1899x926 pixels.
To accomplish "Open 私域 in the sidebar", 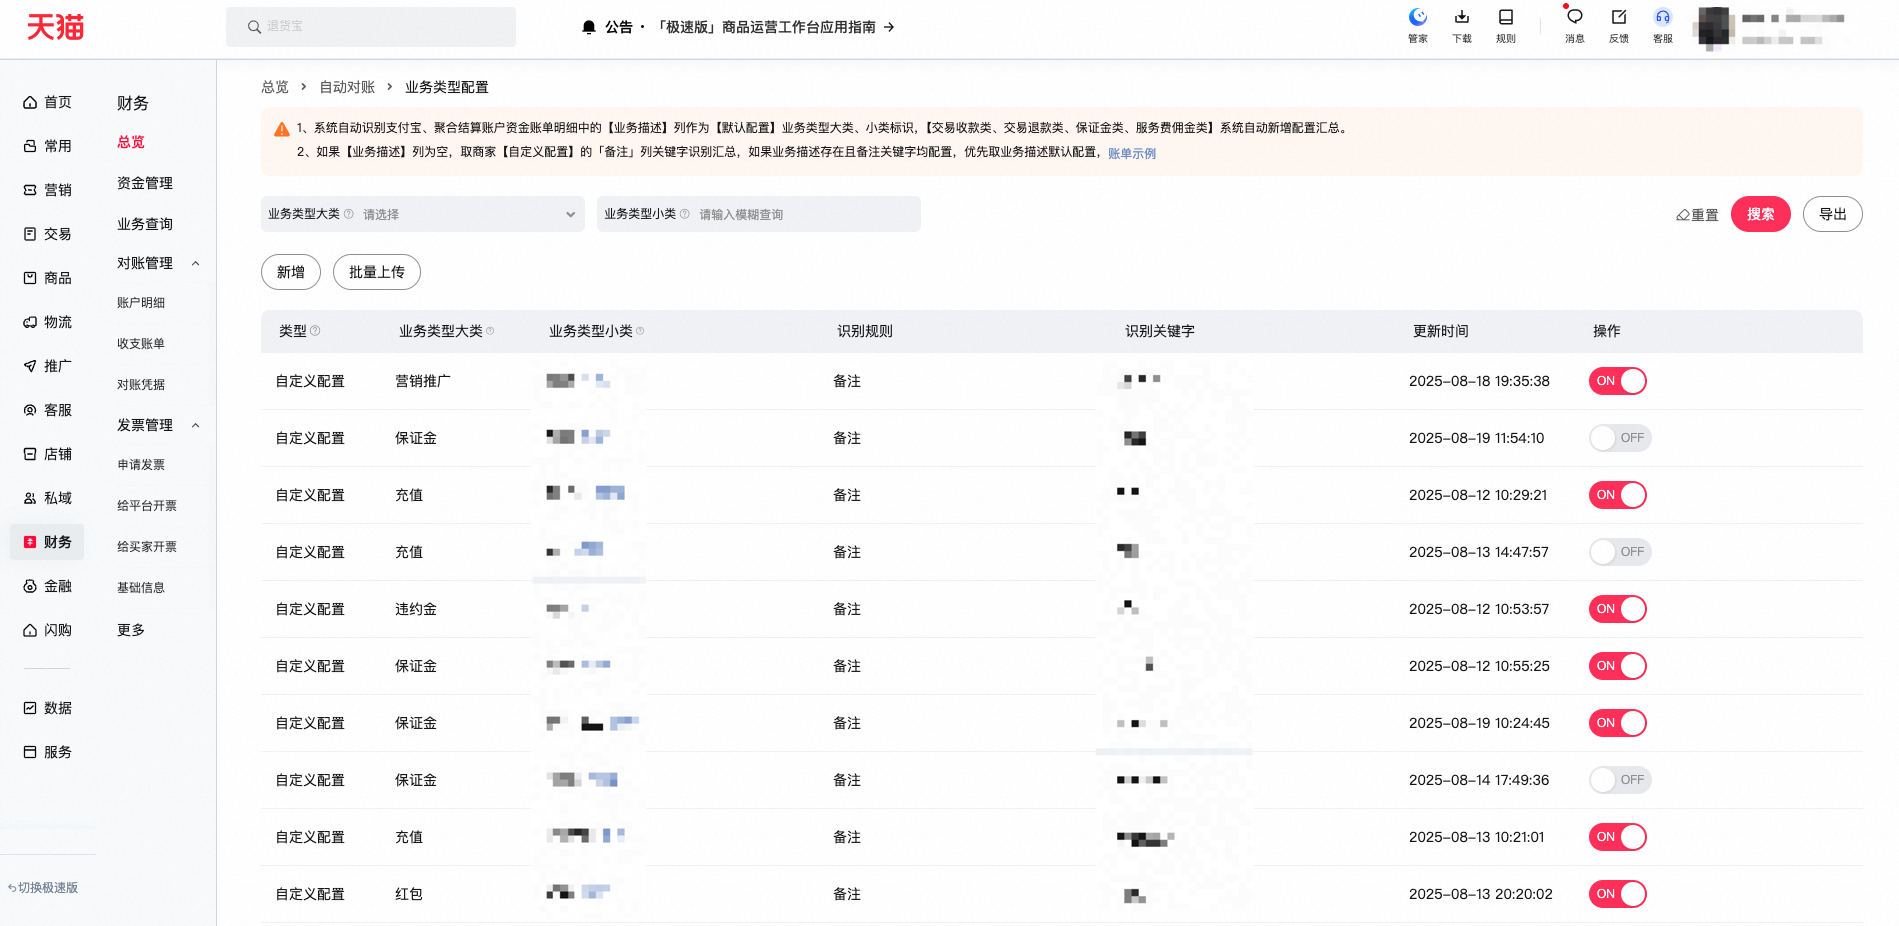I will pyautogui.click(x=48, y=498).
